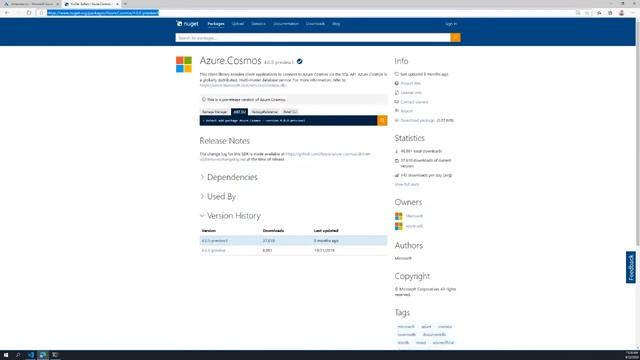This screenshot has height=360, width=640.
Task: Open the Project Site link
Action: [x=411, y=83]
